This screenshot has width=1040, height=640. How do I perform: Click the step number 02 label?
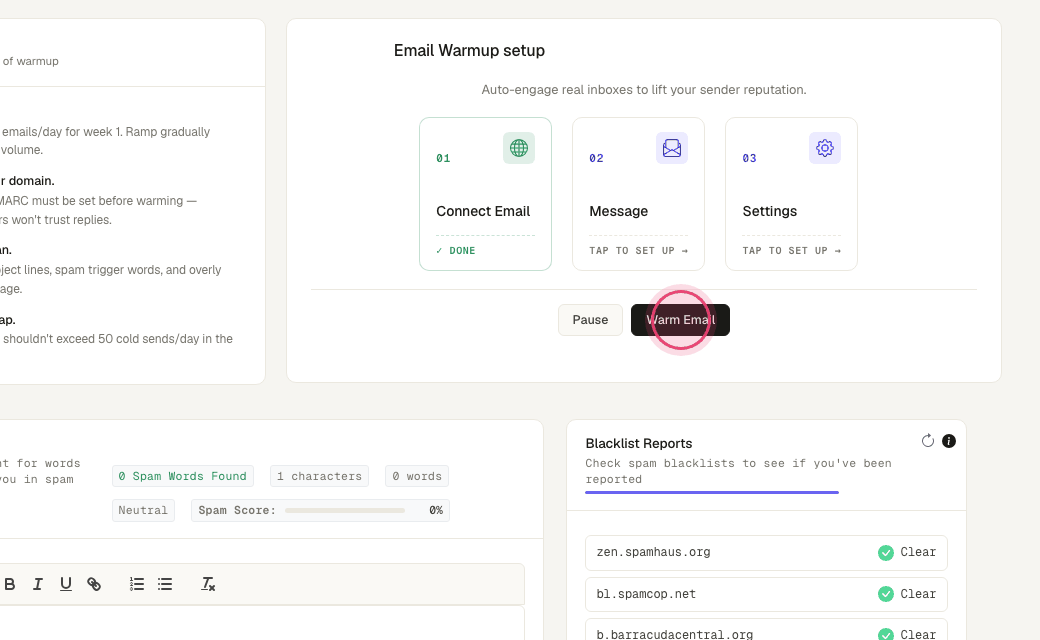(596, 159)
